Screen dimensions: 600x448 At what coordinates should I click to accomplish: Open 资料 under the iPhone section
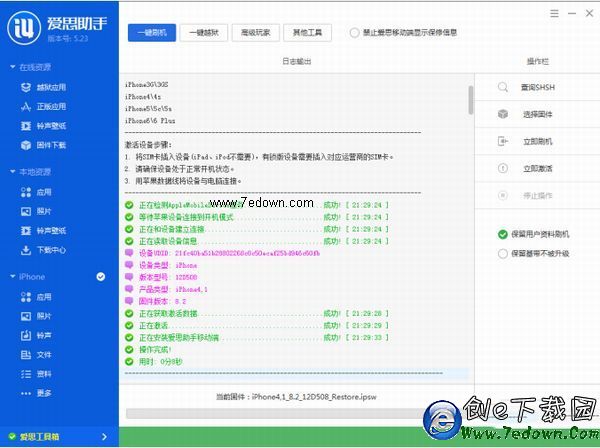pyautogui.click(x=36, y=374)
